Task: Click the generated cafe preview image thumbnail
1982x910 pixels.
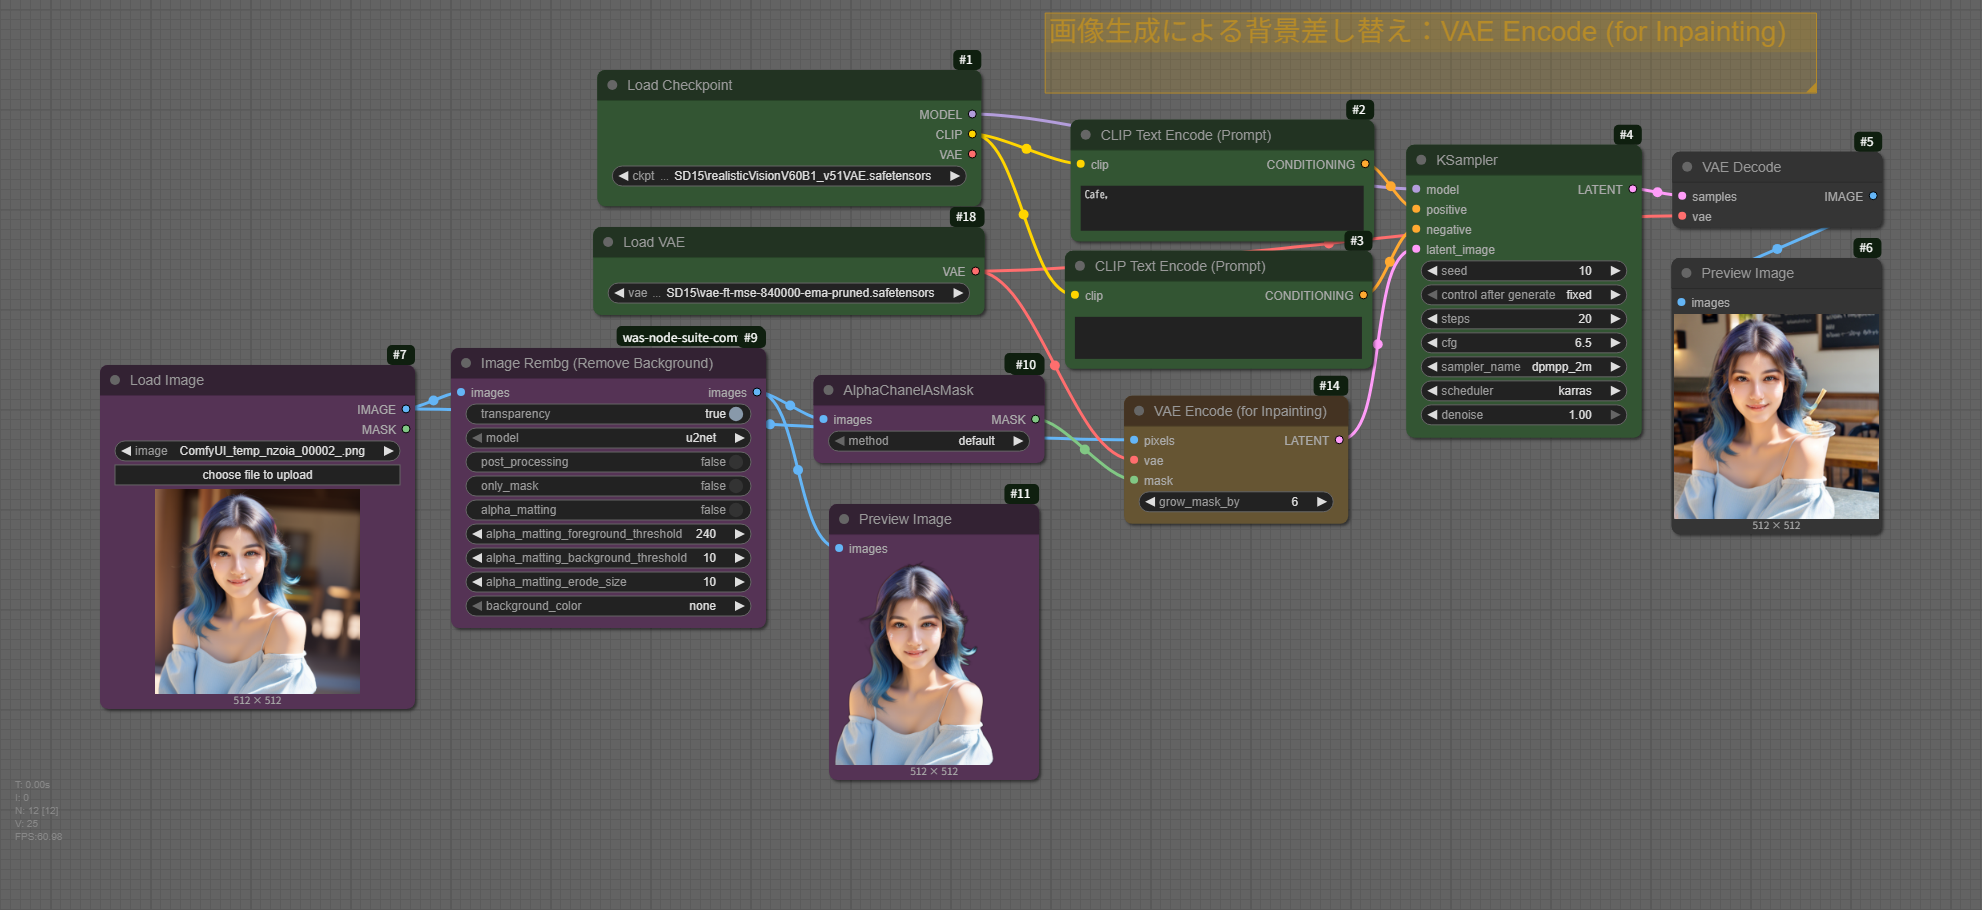Action: click(x=1776, y=417)
